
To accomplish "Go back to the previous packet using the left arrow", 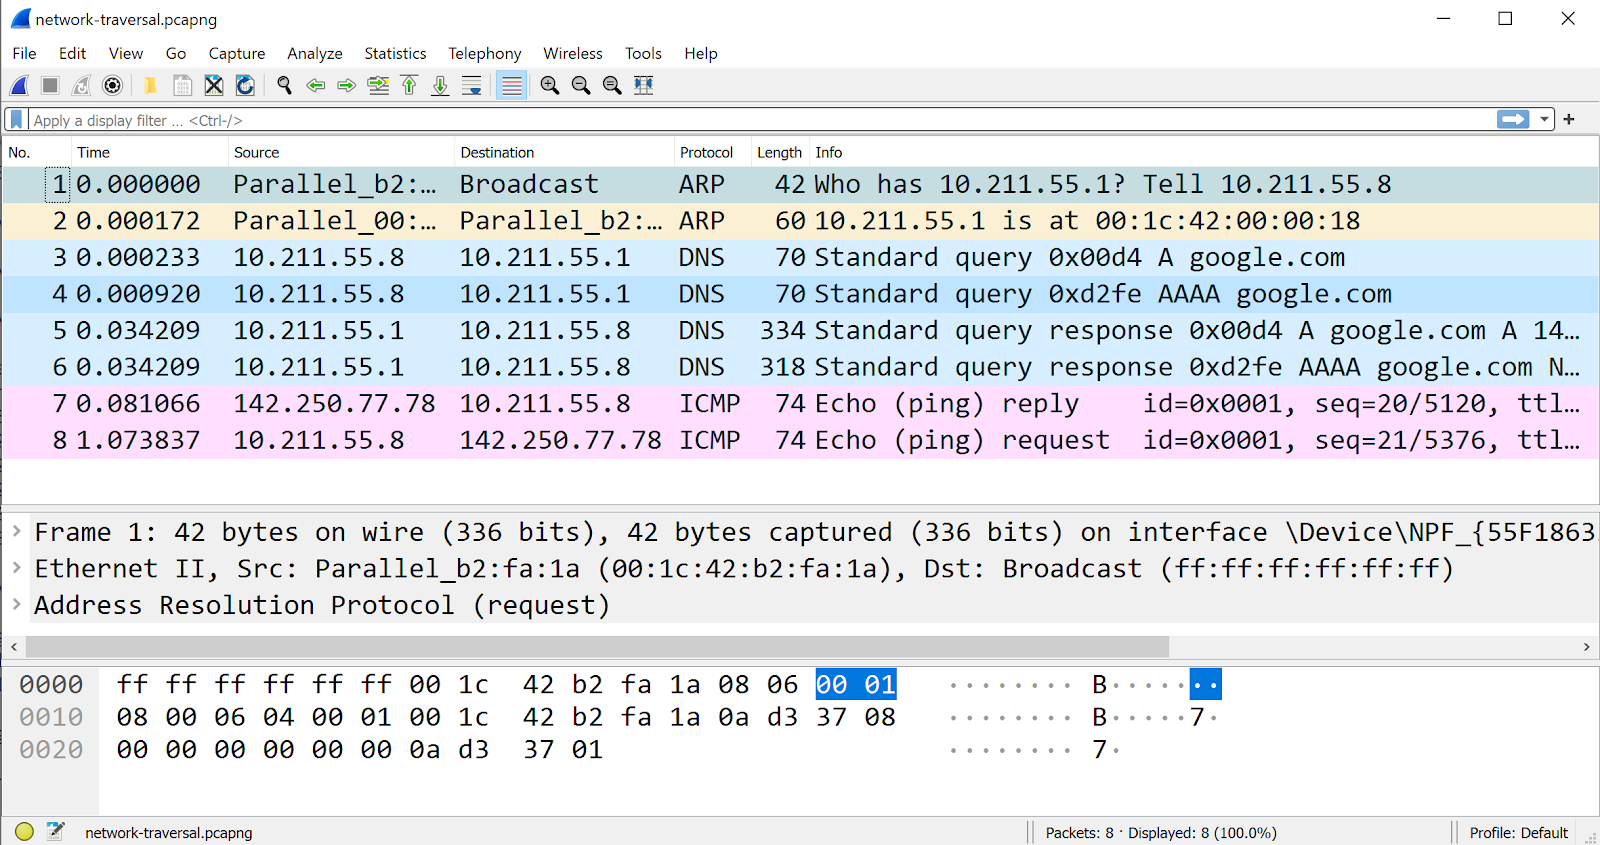I will click(x=316, y=86).
